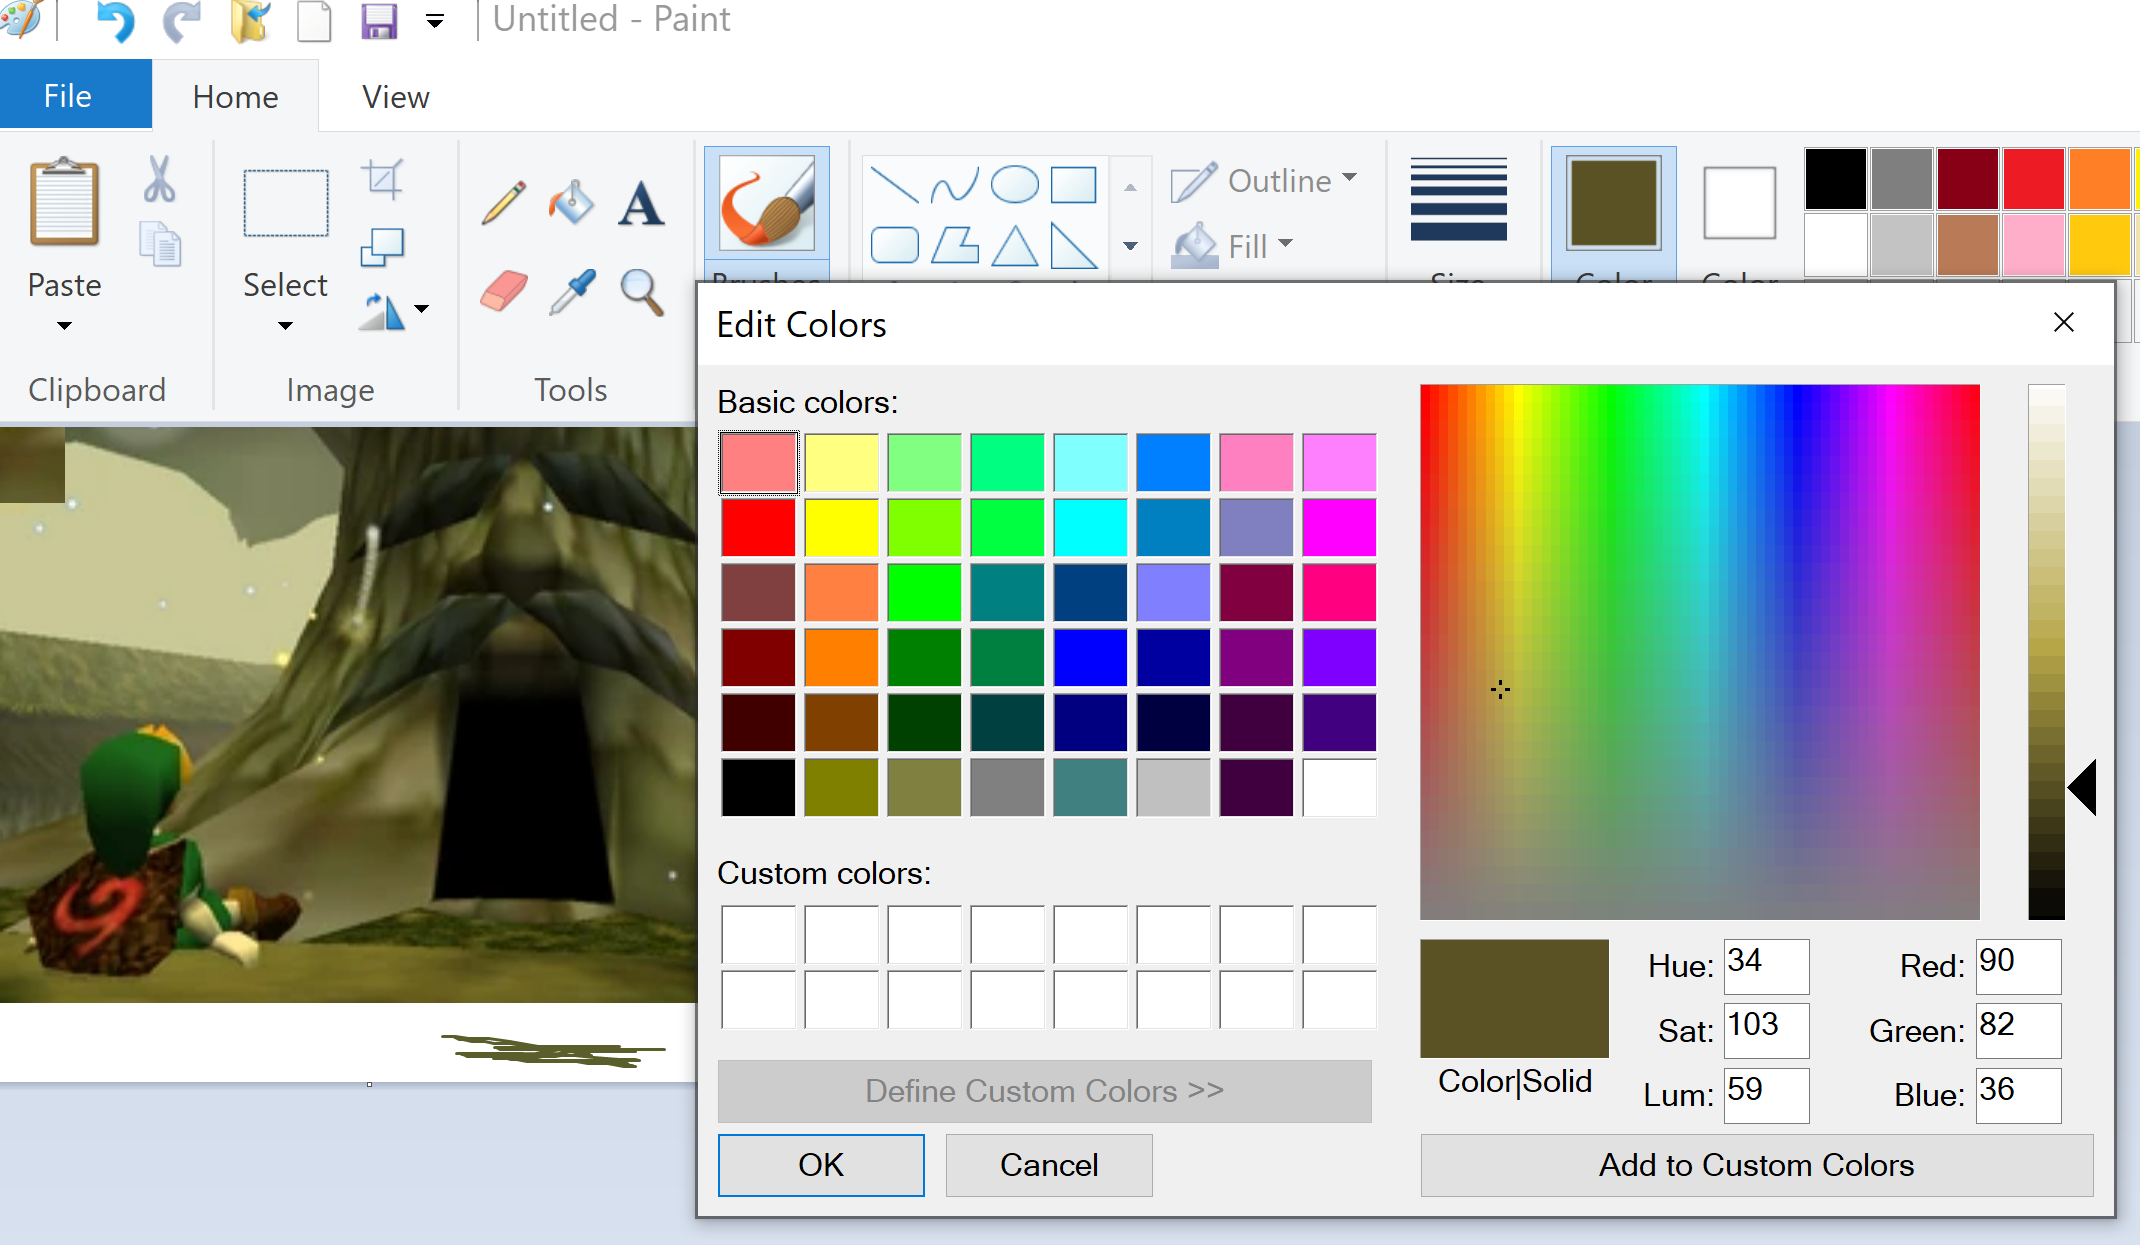Select the Right triangle shape
Image resolution: width=2140 pixels, height=1245 pixels.
(x=1074, y=246)
